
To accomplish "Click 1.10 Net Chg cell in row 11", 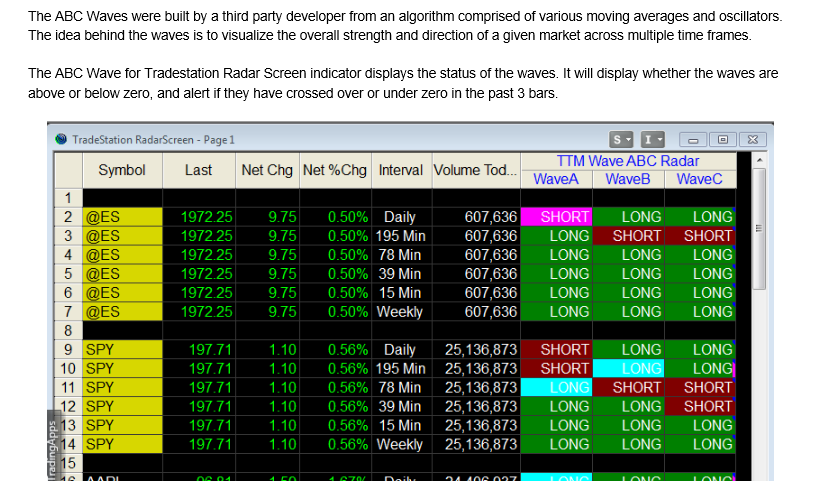I will pyautogui.click(x=268, y=387).
